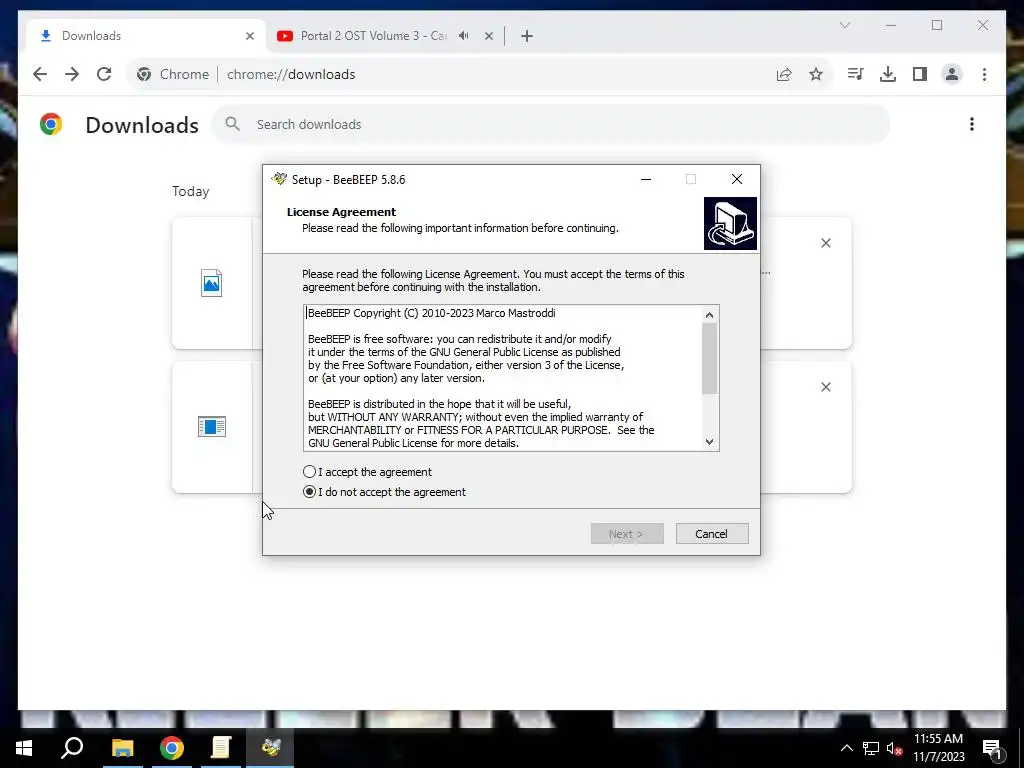This screenshot has width=1024, height=768.
Task: Click the Chrome logo beside Downloads title
Action: pos(51,124)
